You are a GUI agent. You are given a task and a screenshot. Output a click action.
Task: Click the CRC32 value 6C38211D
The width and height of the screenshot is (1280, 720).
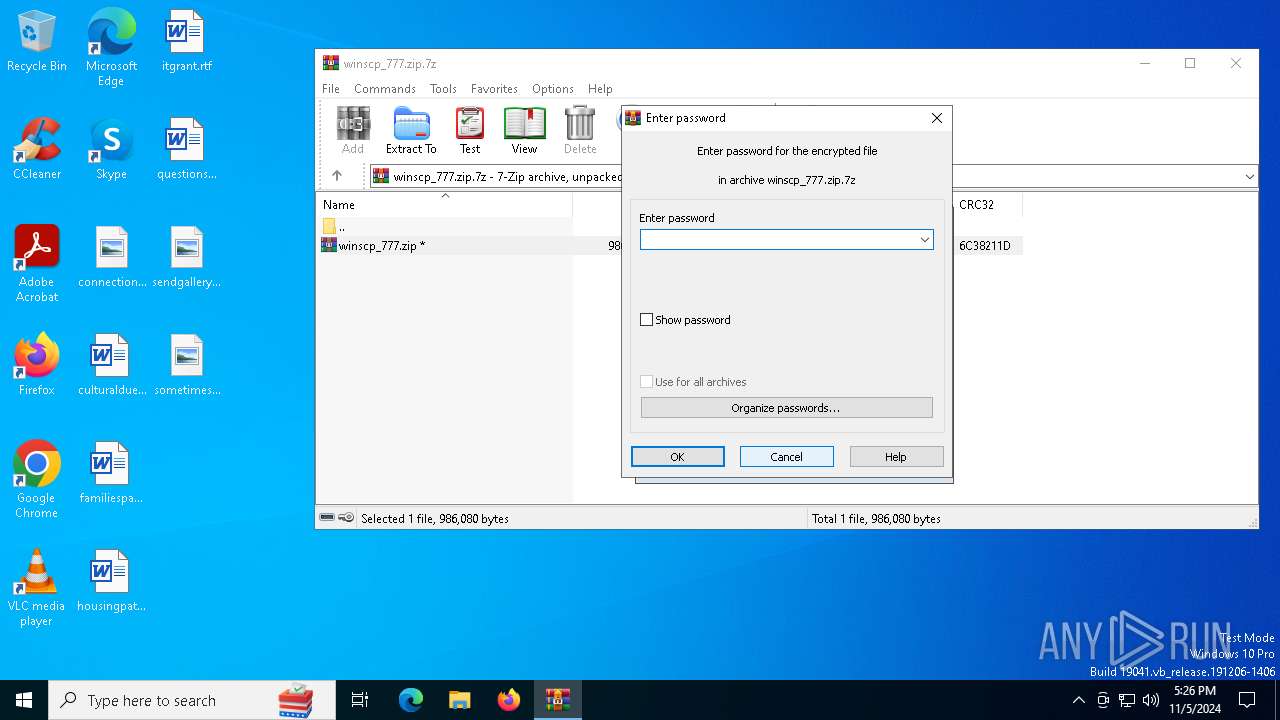pyautogui.click(x=985, y=245)
